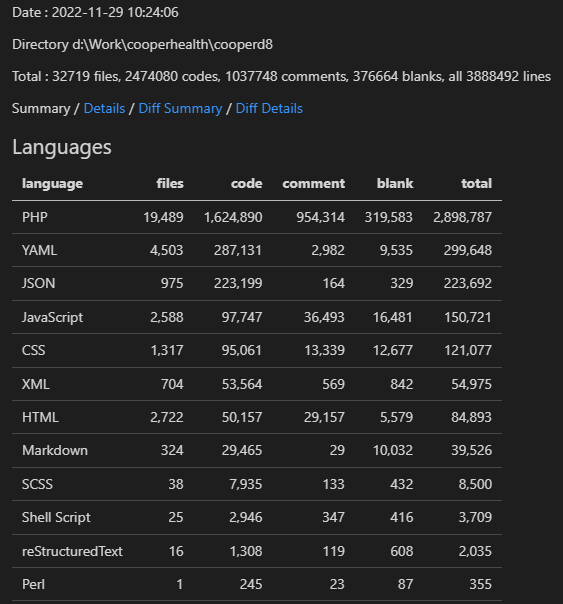Click JavaScript total value 150,721

pos(468,317)
